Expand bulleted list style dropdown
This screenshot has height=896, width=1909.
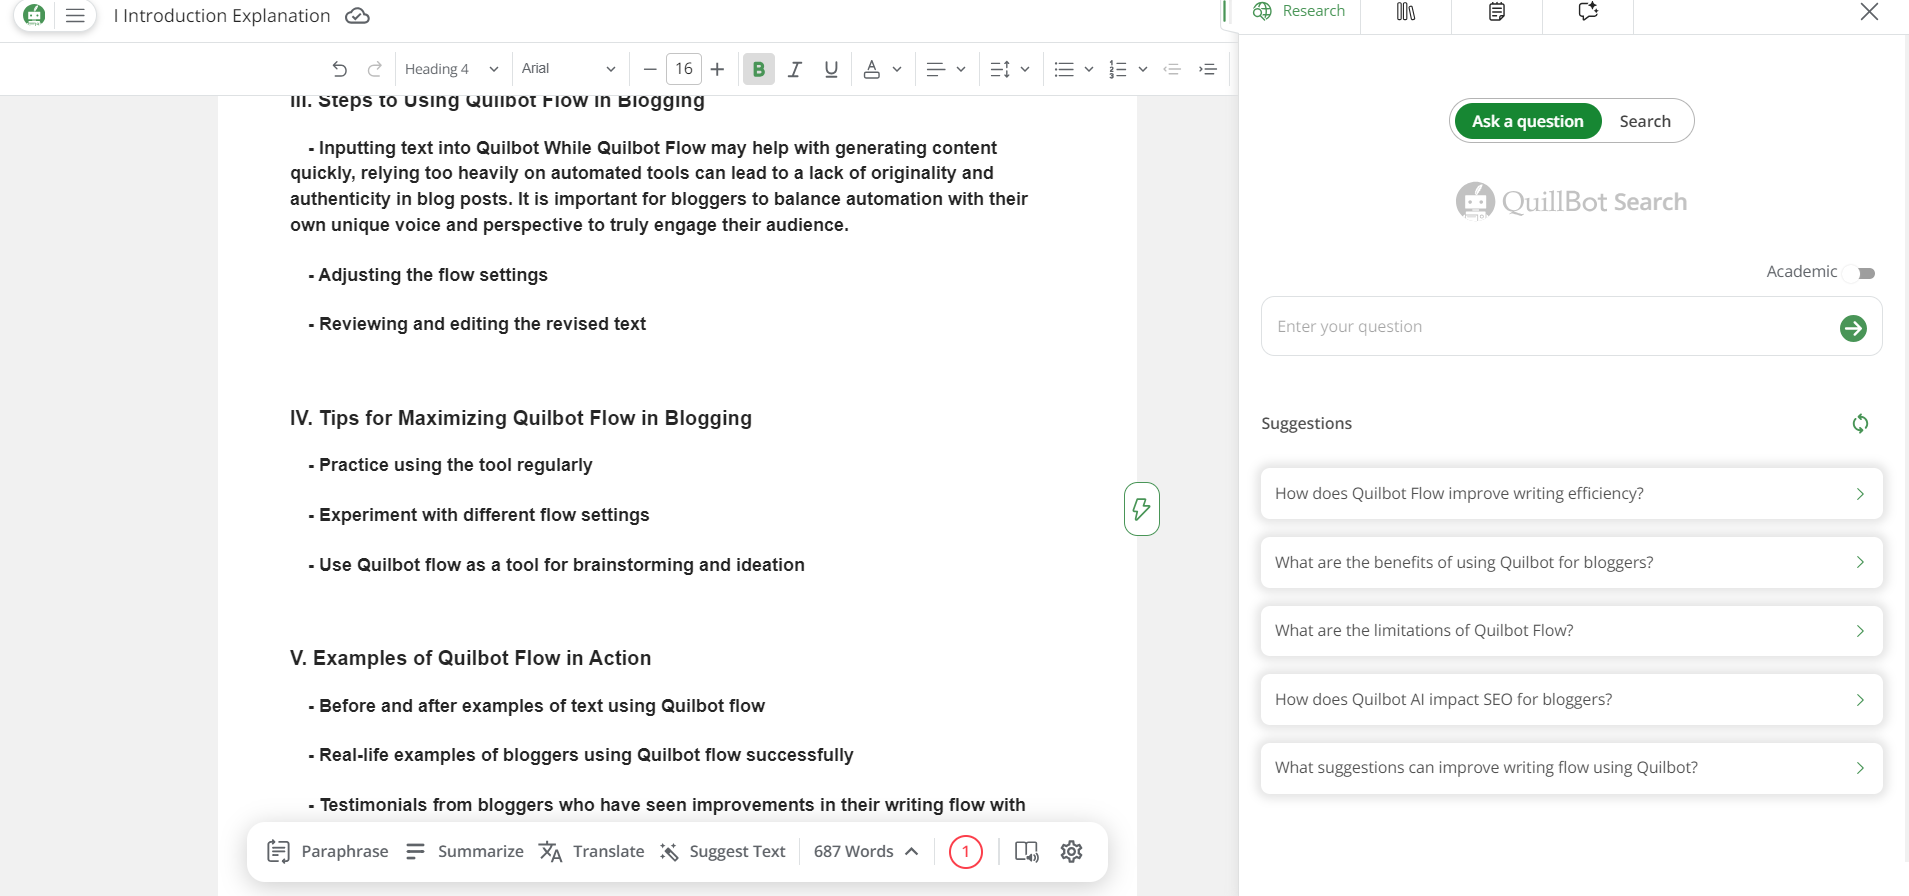[1089, 69]
